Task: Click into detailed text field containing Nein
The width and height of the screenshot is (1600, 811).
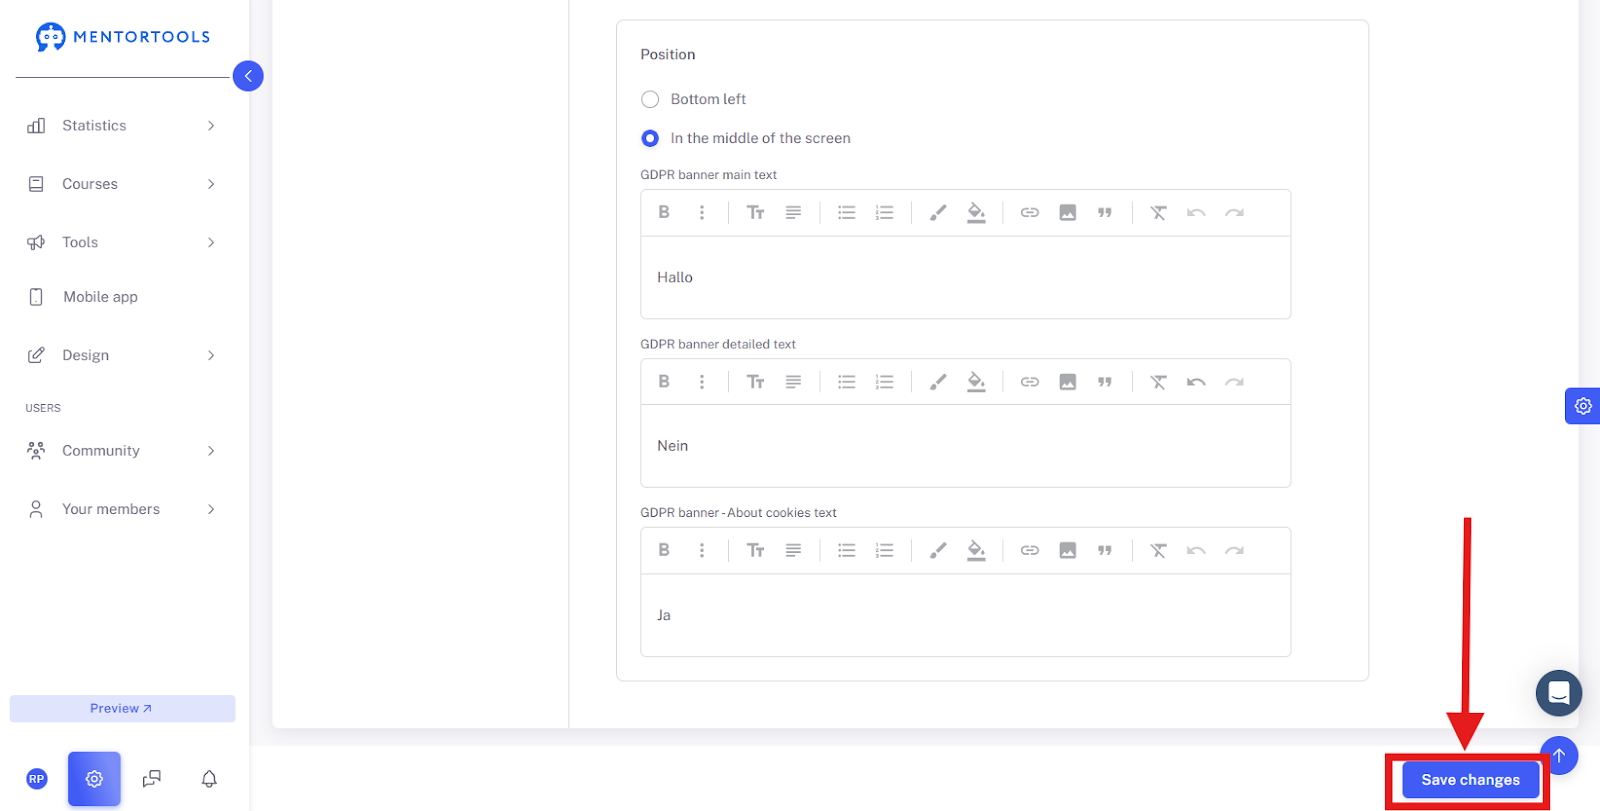Action: pyautogui.click(x=965, y=446)
